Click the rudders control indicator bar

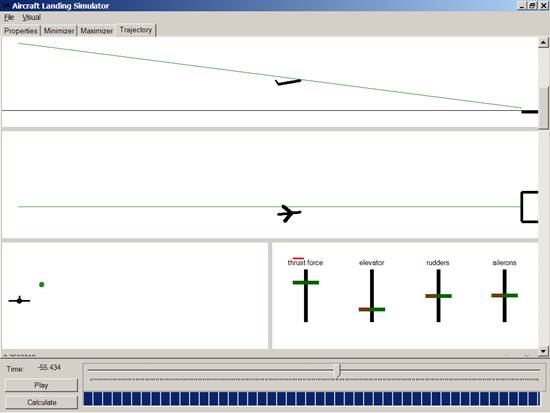coord(438,296)
